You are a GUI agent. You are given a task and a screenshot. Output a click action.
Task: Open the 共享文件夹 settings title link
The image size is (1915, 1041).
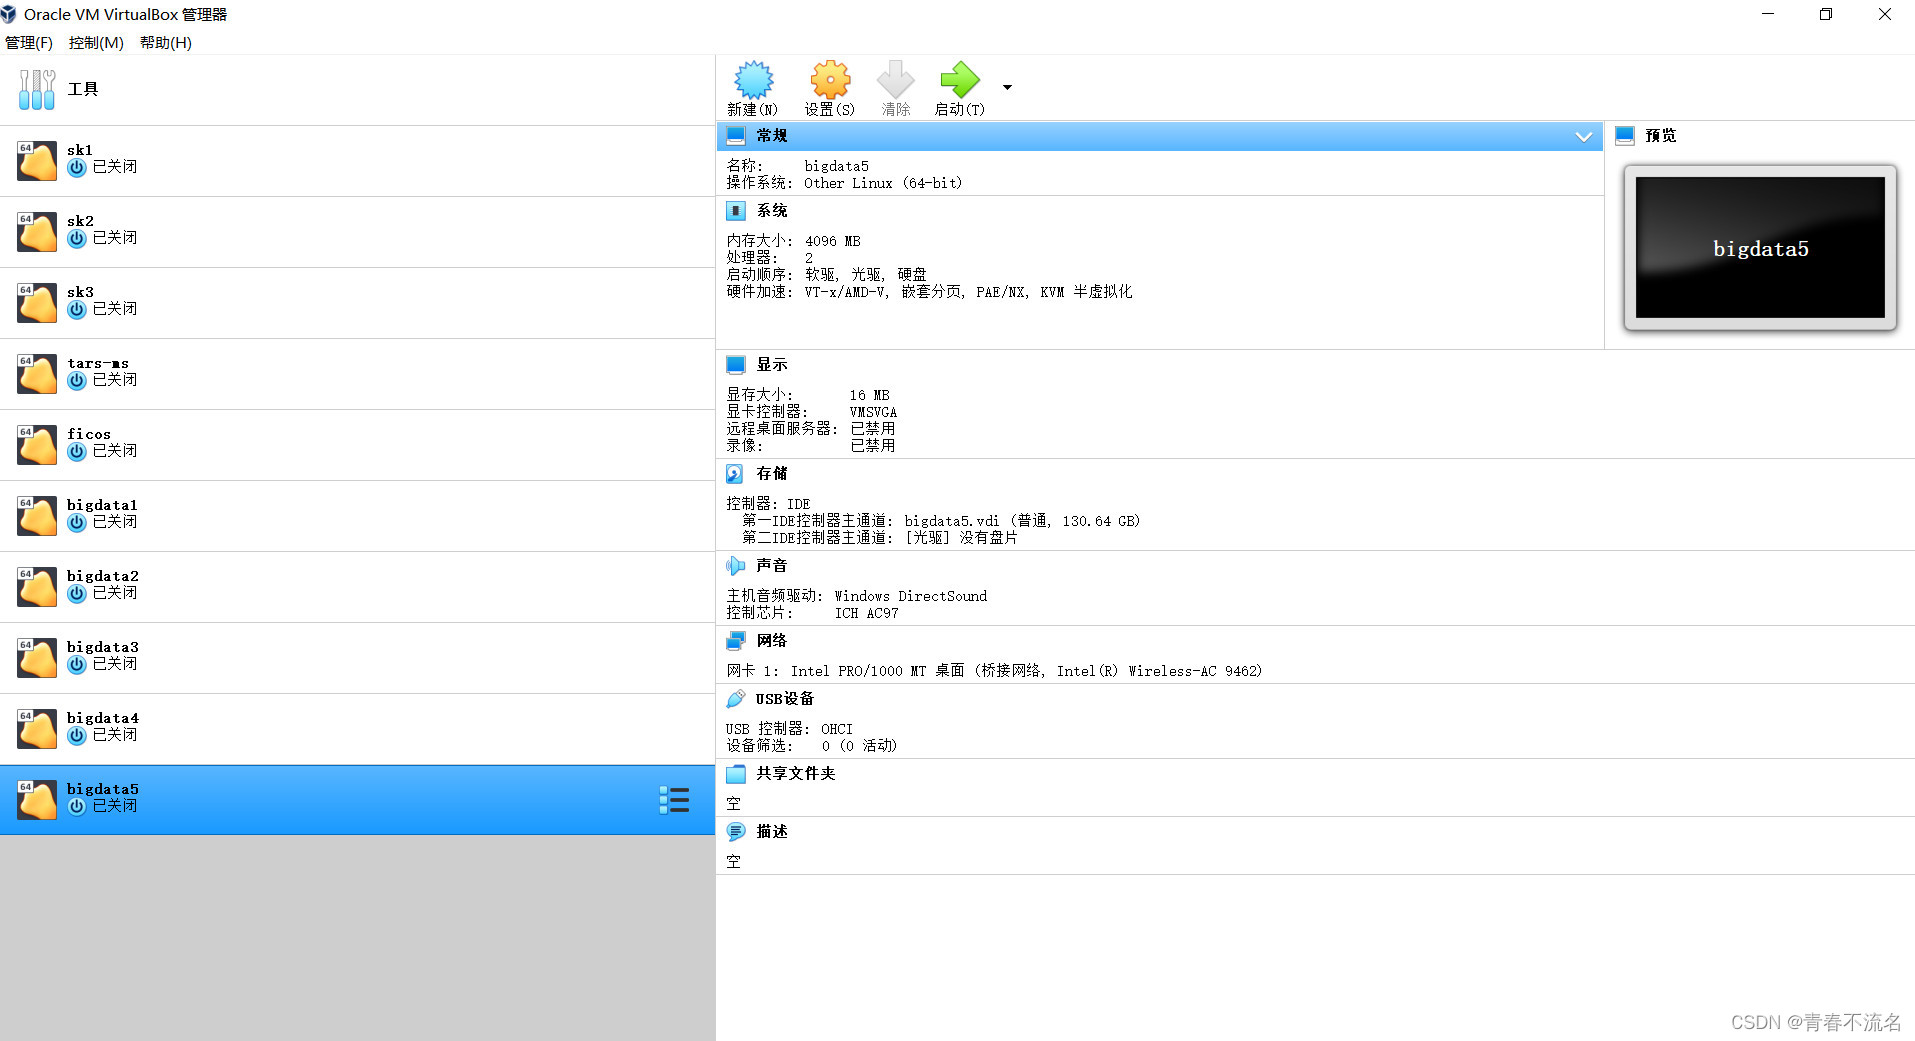coord(796,774)
